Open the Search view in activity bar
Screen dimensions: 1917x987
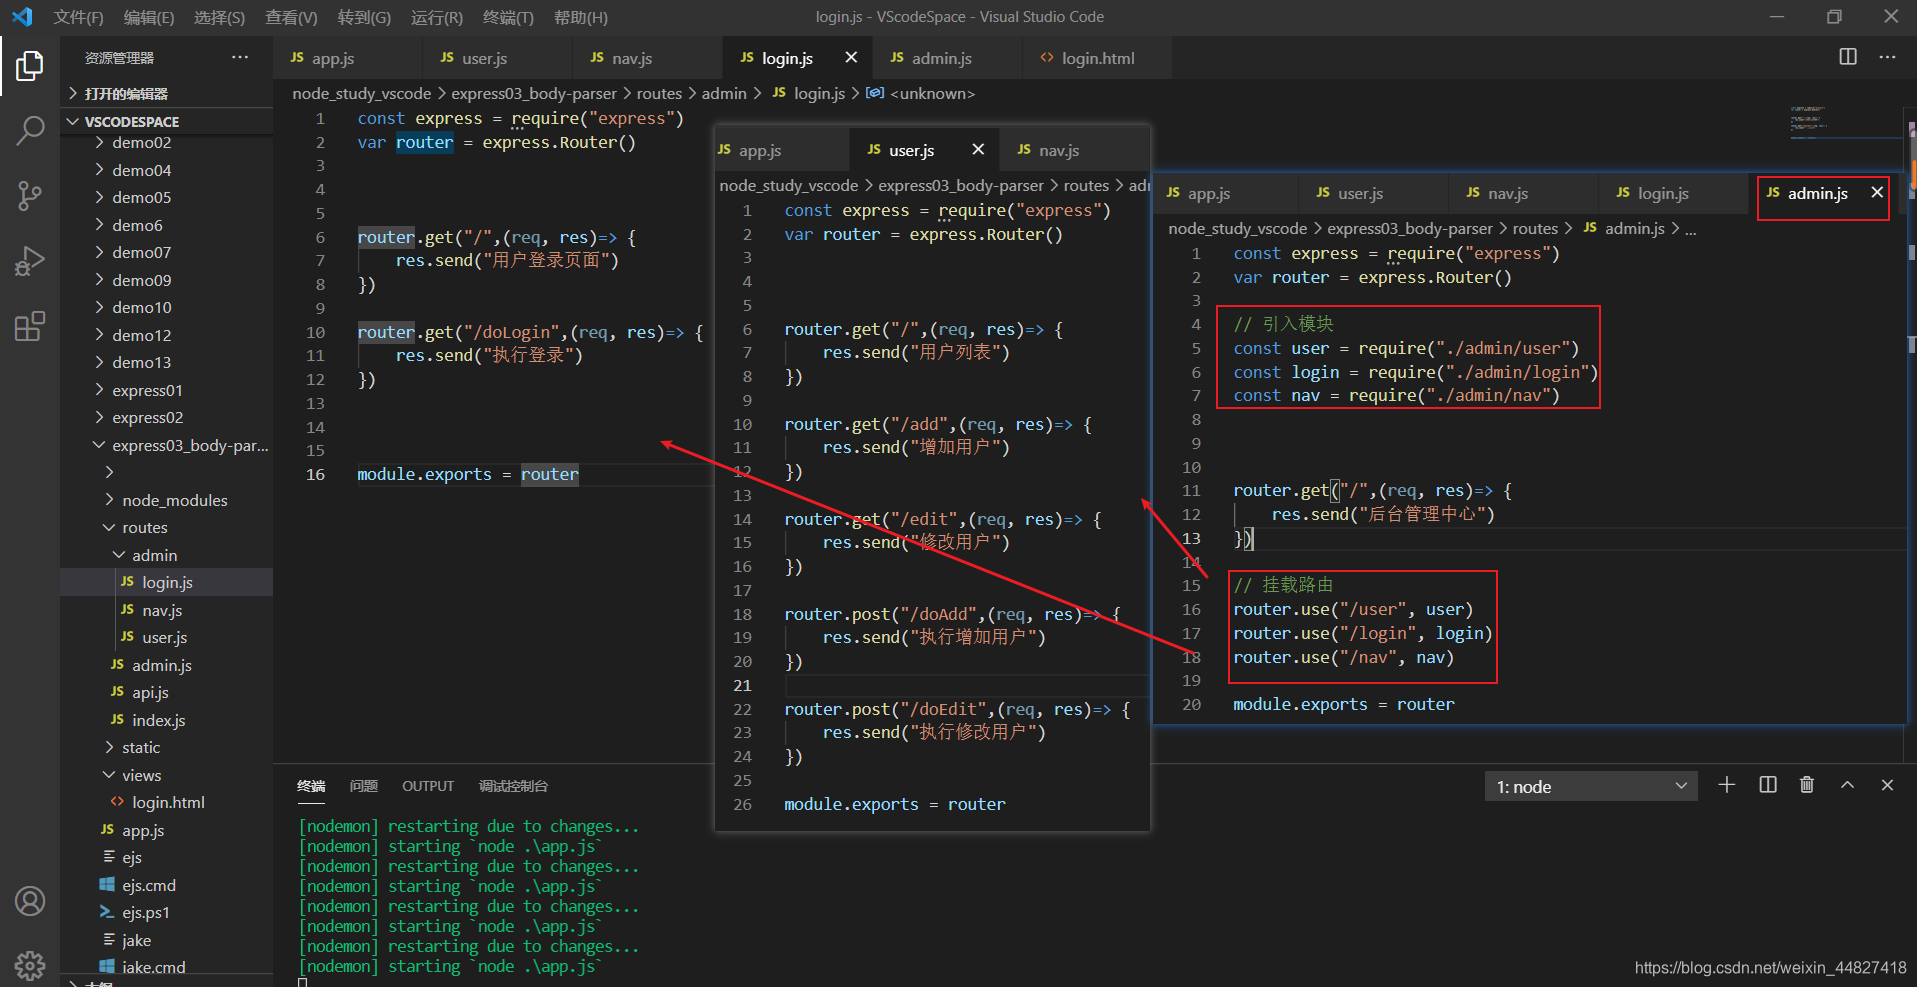(30, 131)
